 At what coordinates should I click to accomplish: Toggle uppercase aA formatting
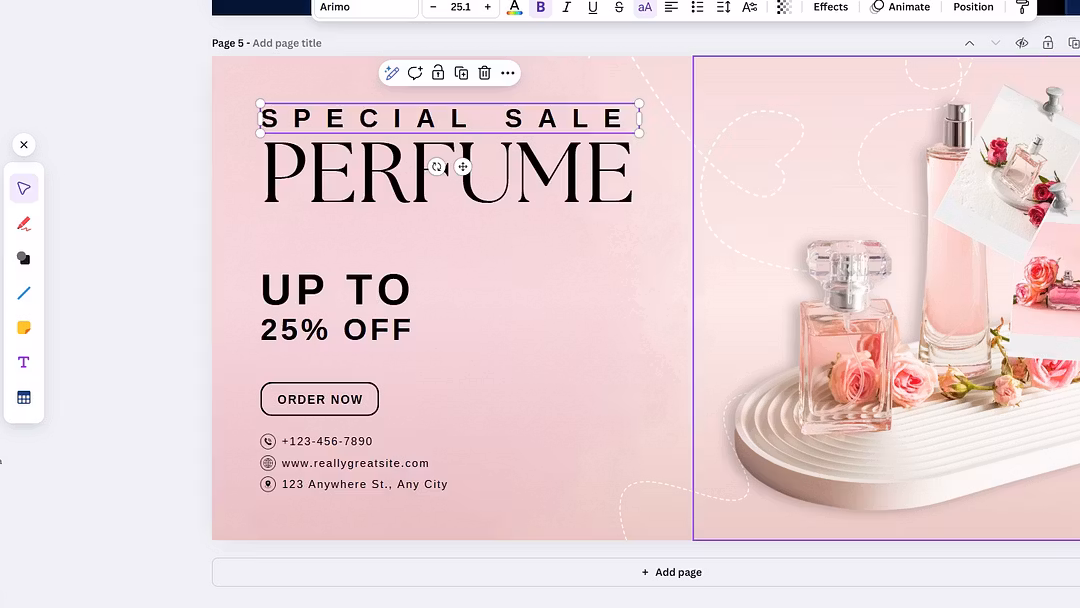pos(645,8)
